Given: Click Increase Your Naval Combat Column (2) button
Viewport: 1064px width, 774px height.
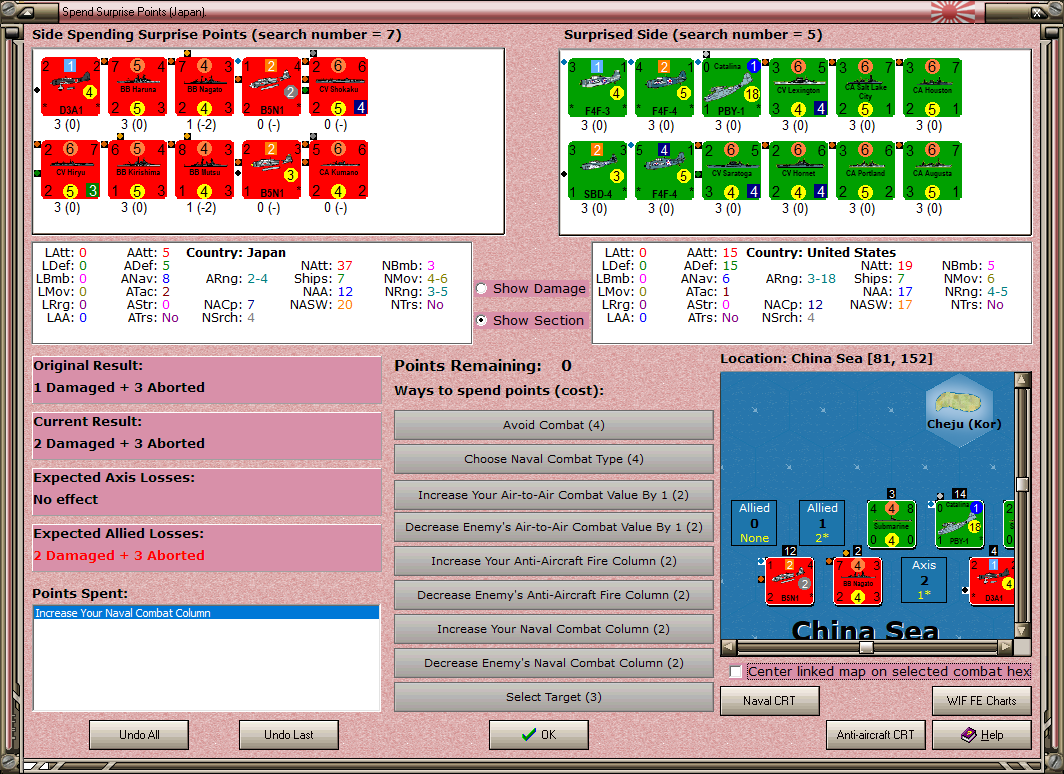Looking at the screenshot, I should coord(554,629).
